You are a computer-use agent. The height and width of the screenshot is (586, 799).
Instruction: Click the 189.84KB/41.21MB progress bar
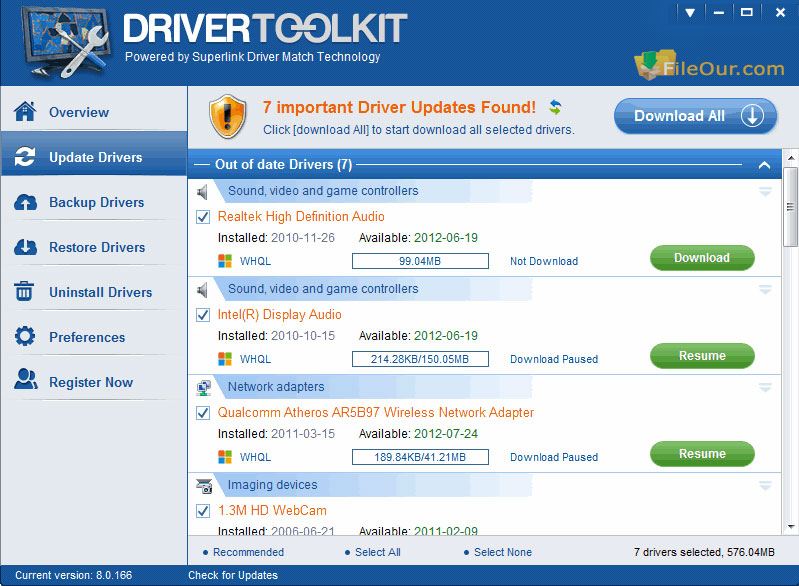tap(420, 457)
